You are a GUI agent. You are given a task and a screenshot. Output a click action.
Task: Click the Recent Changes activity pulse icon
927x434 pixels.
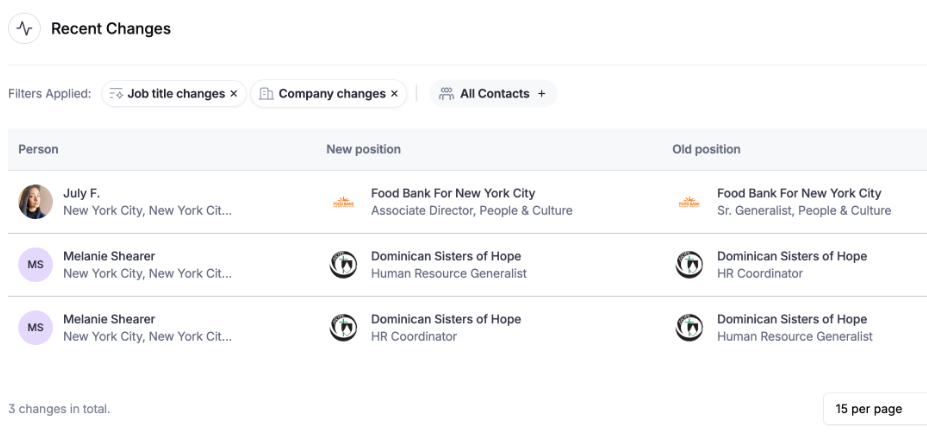pyautogui.click(x=24, y=28)
